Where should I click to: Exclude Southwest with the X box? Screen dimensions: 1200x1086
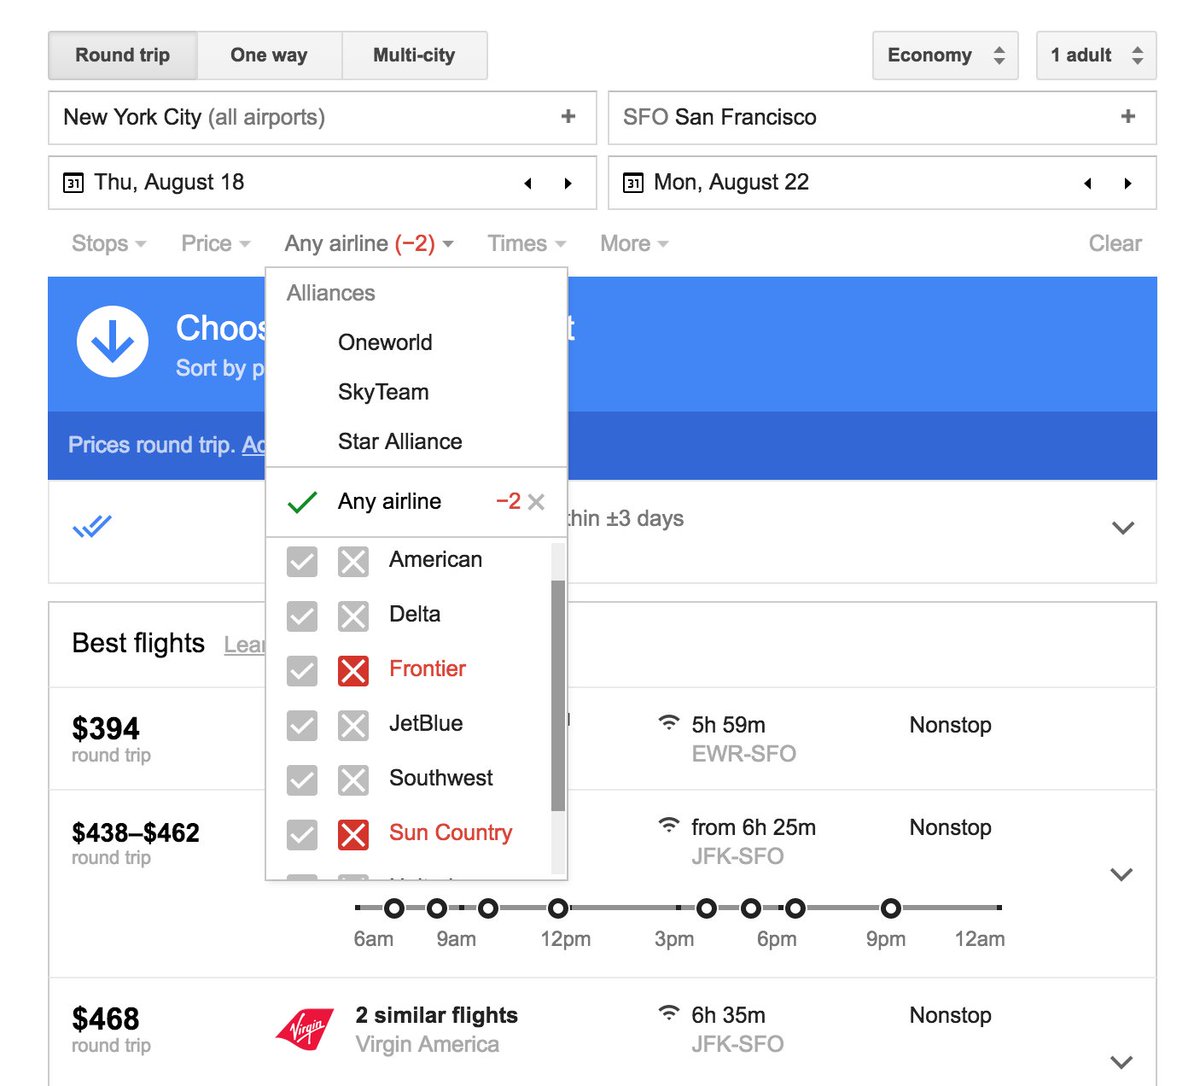click(x=353, y=780)
